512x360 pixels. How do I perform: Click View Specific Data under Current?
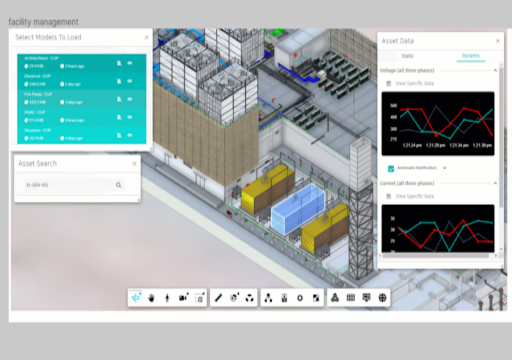coord(415,196)
